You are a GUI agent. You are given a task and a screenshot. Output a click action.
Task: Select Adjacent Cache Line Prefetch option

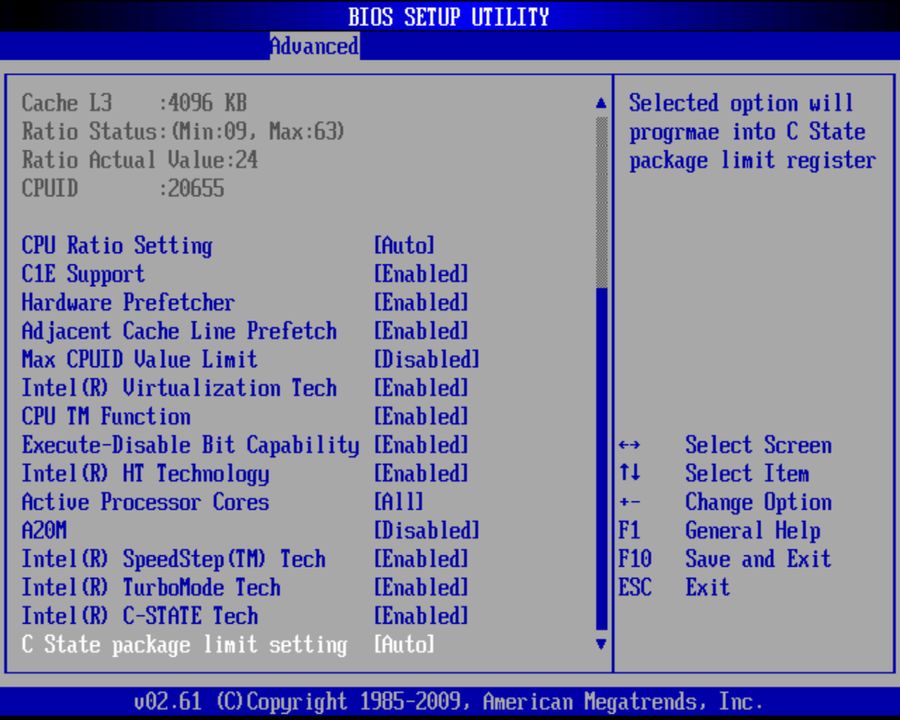[179, 331]
